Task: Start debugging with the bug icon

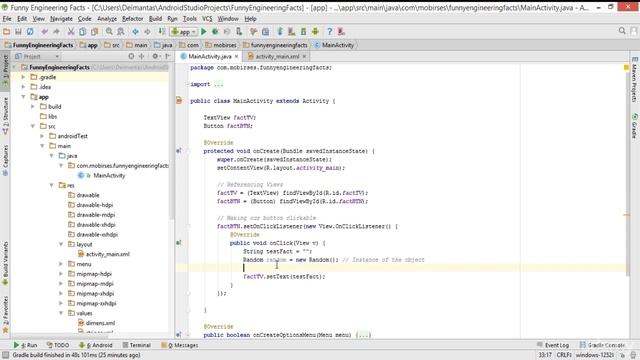Action: (215, 31)
